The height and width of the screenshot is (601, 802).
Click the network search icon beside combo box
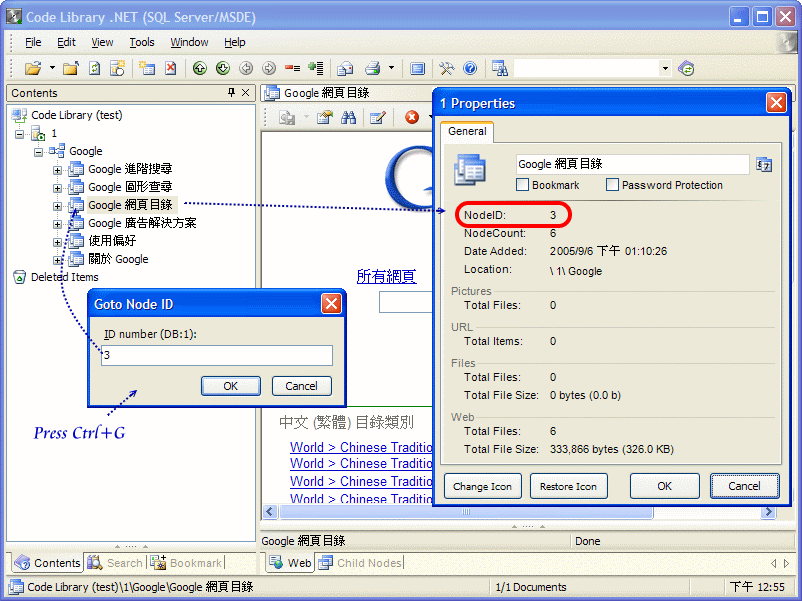click(499, 68)
